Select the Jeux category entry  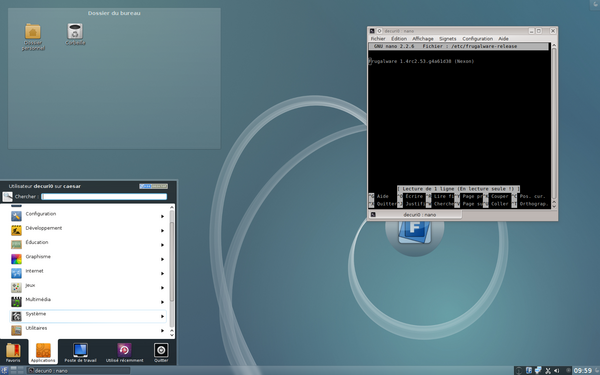tap(88, 287)
